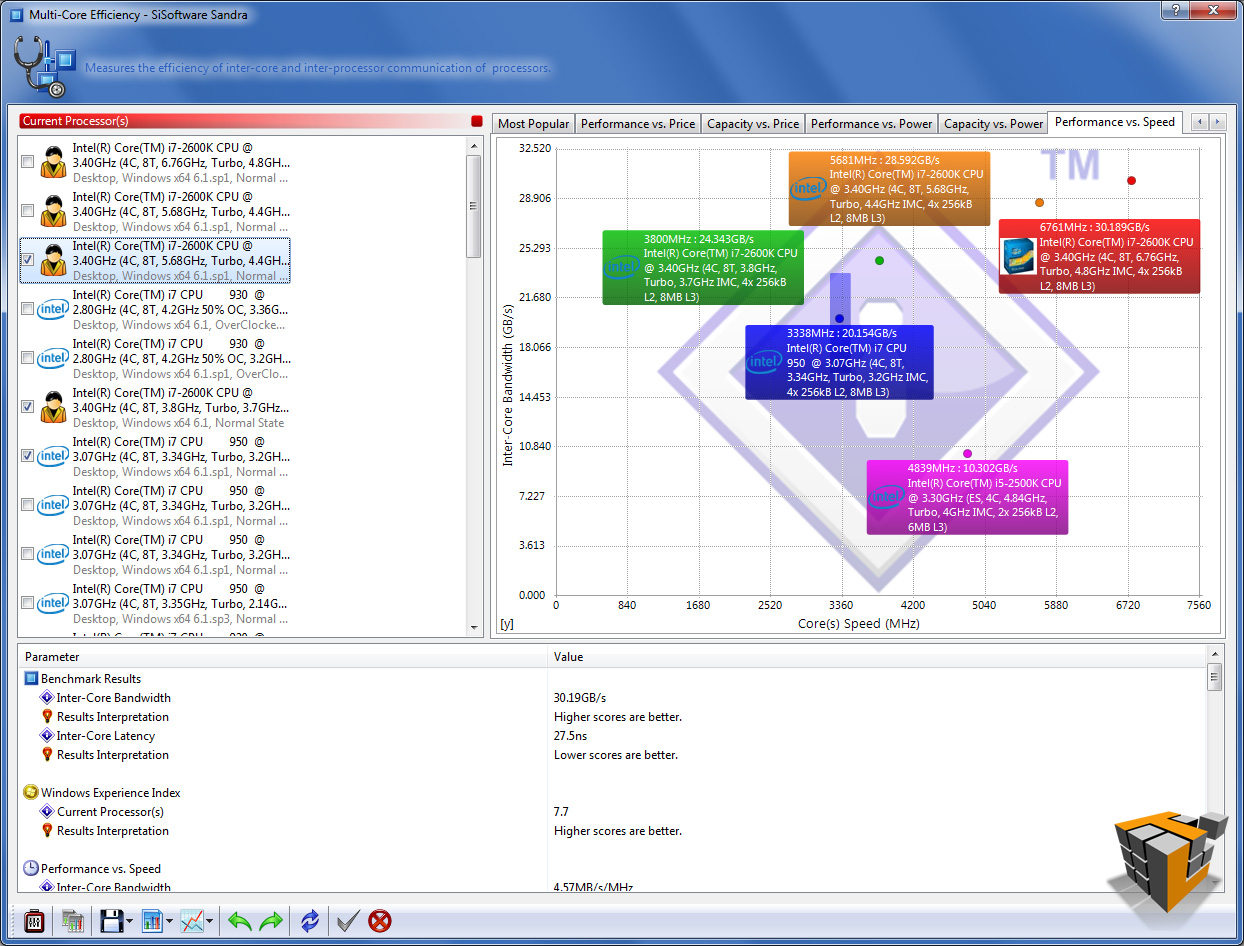Click the red data point on chart
Viewport: 1244px width, 946px height.
coord(1131,181)
